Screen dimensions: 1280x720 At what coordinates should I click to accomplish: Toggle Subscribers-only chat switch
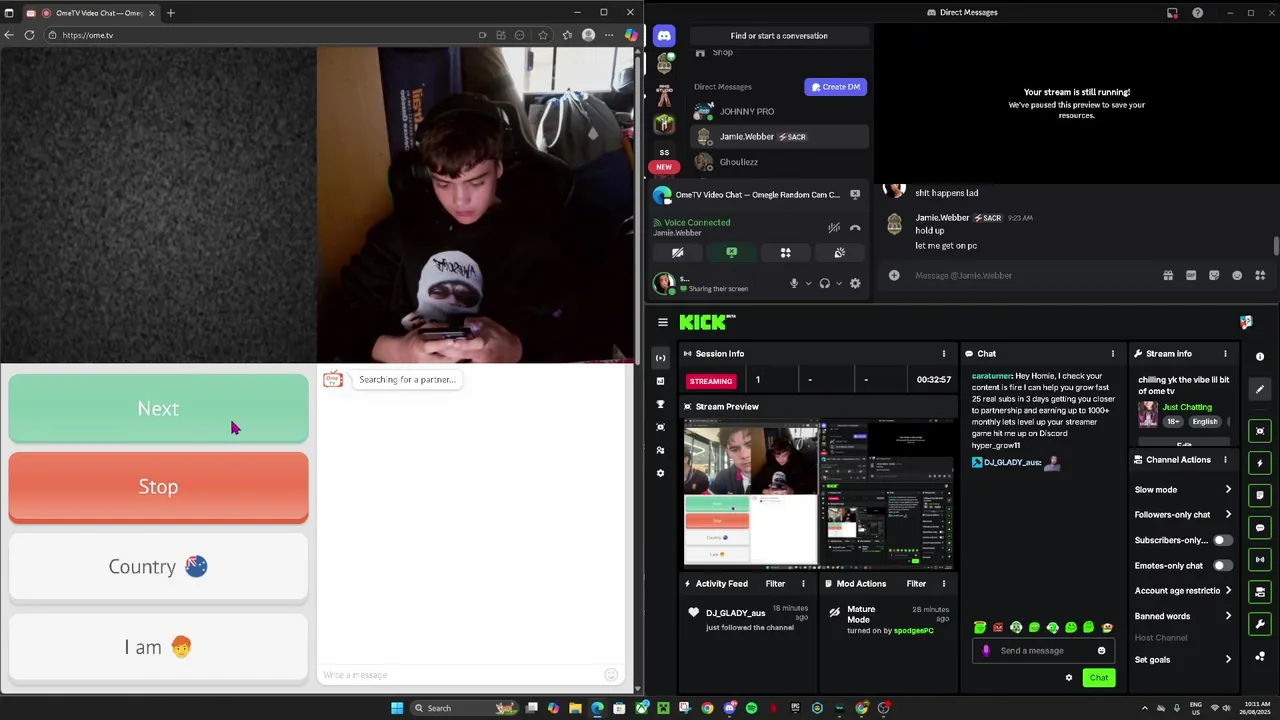[1222, 540]
